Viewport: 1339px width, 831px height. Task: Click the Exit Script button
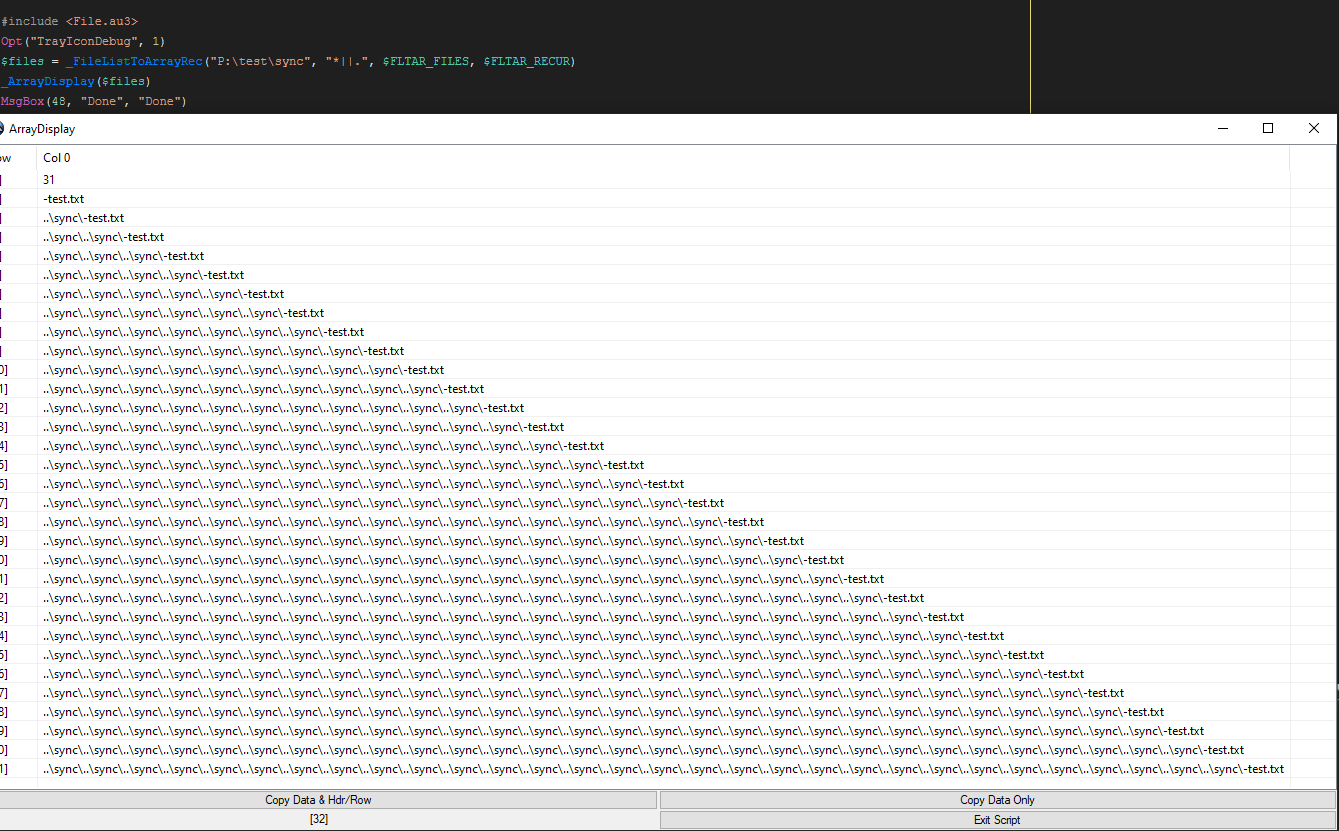(x=997, y=820)
